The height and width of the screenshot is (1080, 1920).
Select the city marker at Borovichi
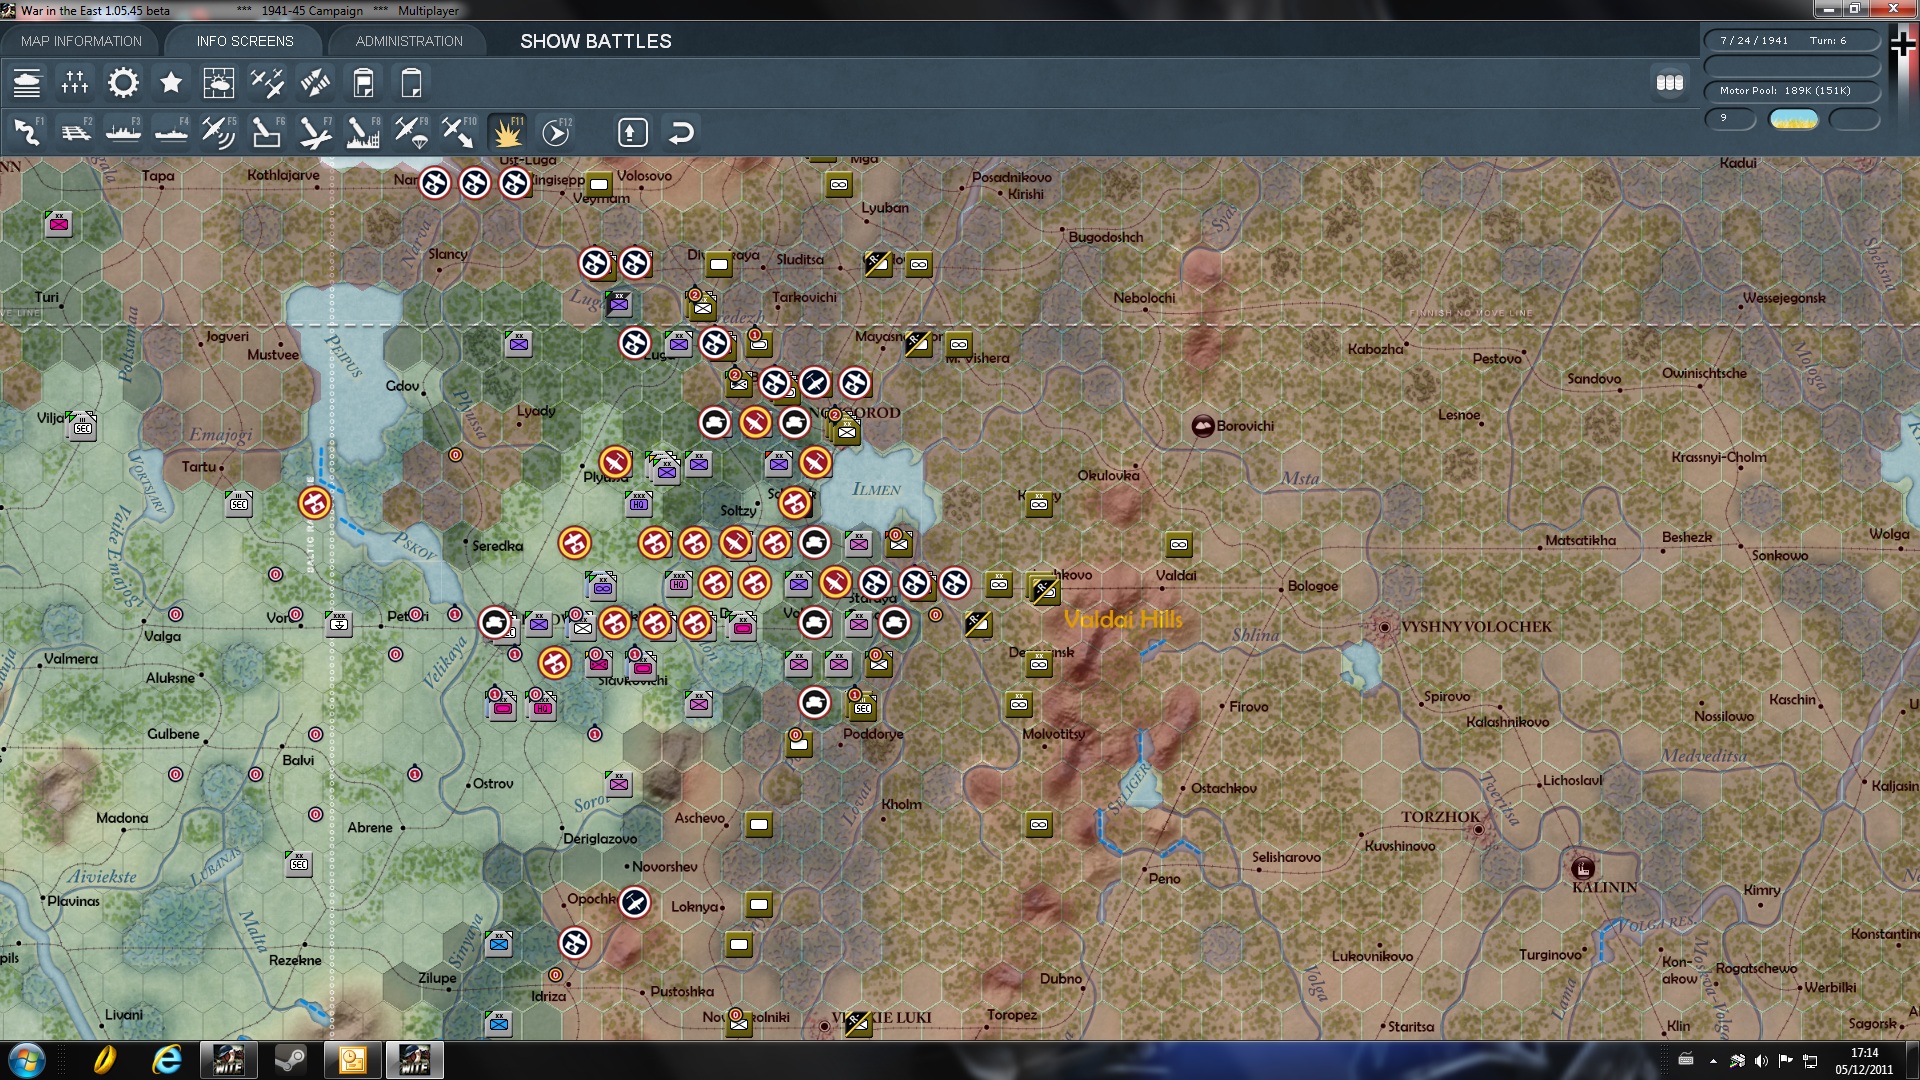tap(1203, 426)
